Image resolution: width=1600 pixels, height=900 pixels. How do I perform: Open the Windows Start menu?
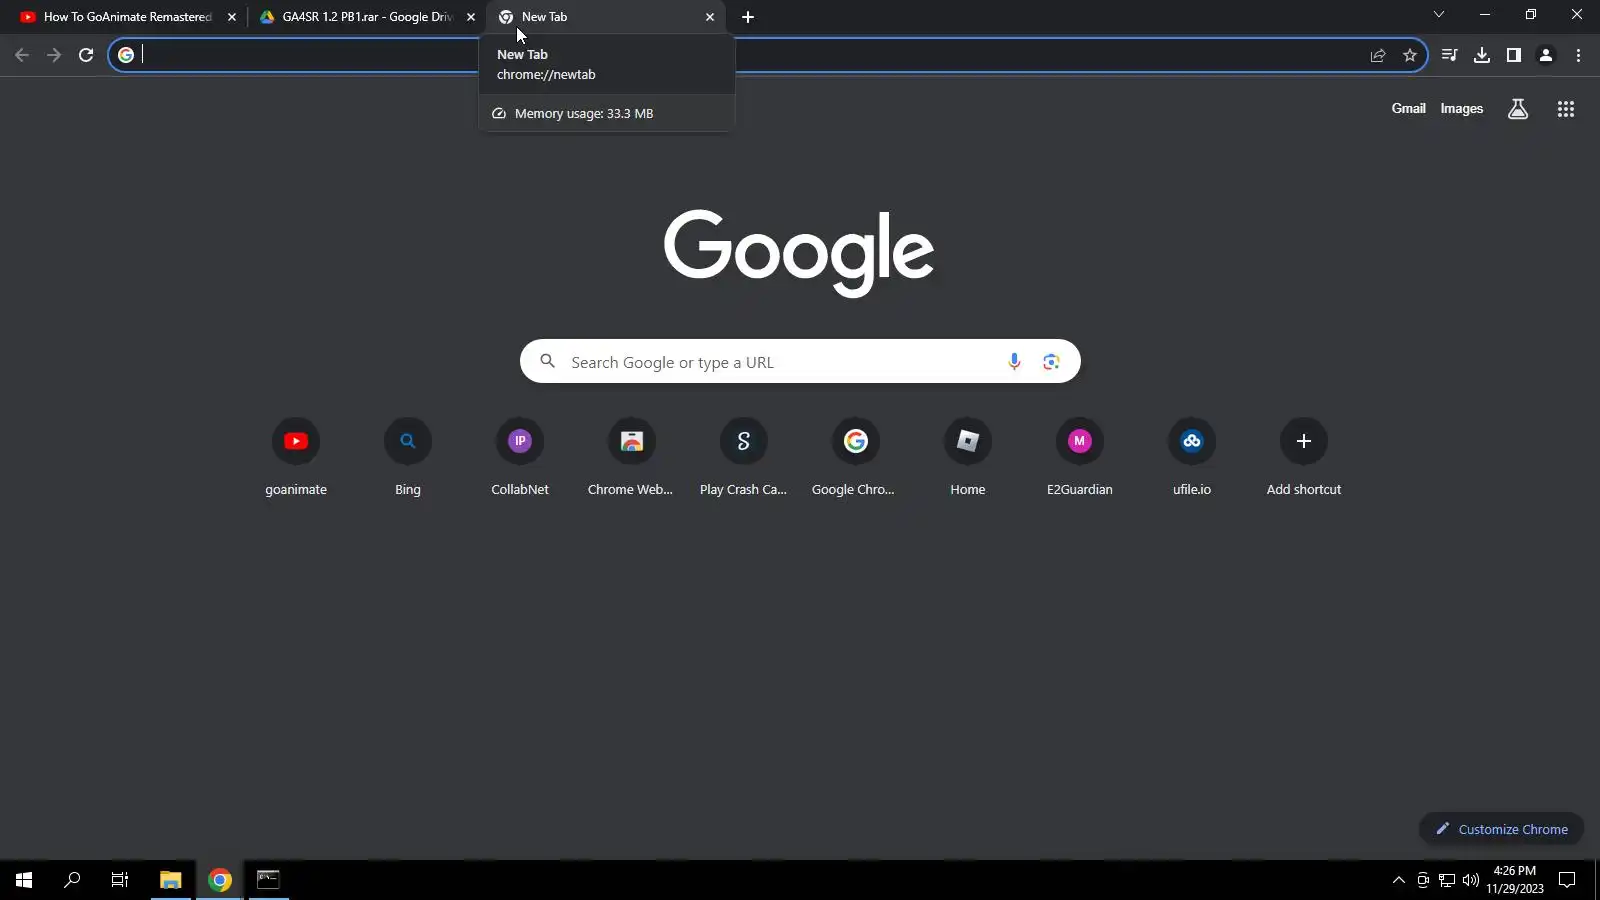pyautogui.click(x=24, y=880)
